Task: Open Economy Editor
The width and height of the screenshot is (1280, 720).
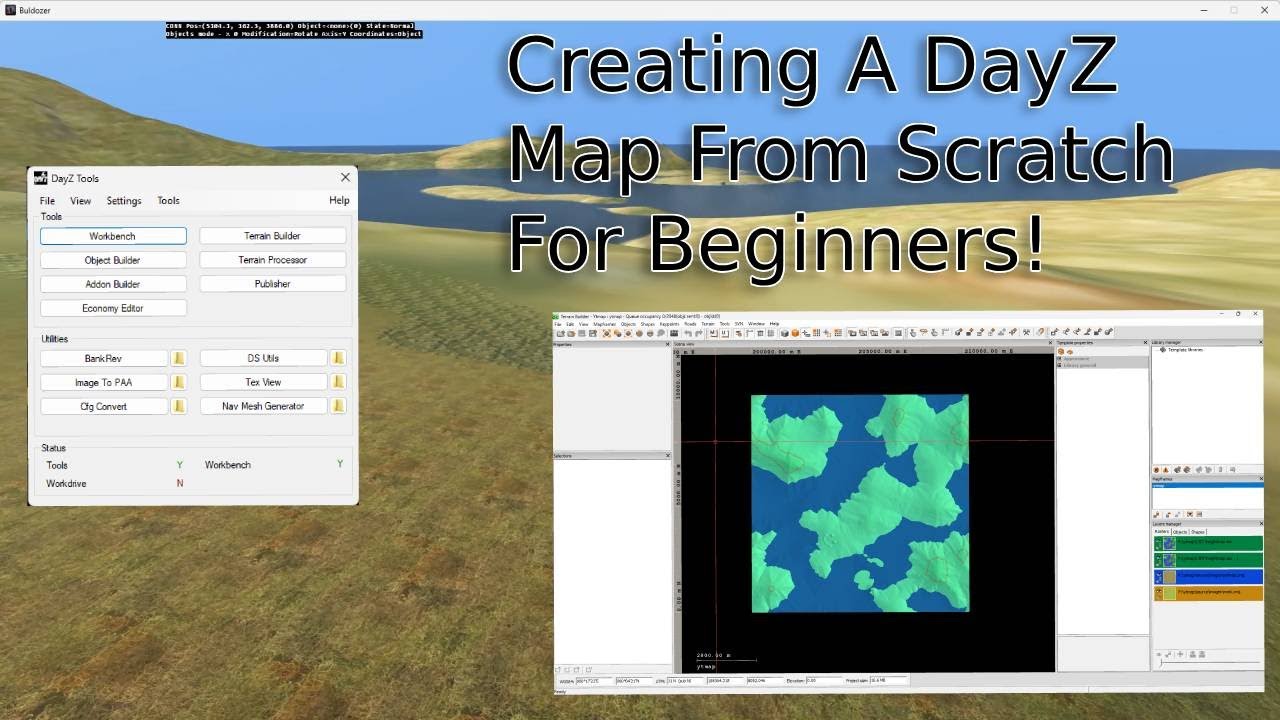Action: (113, 308)
